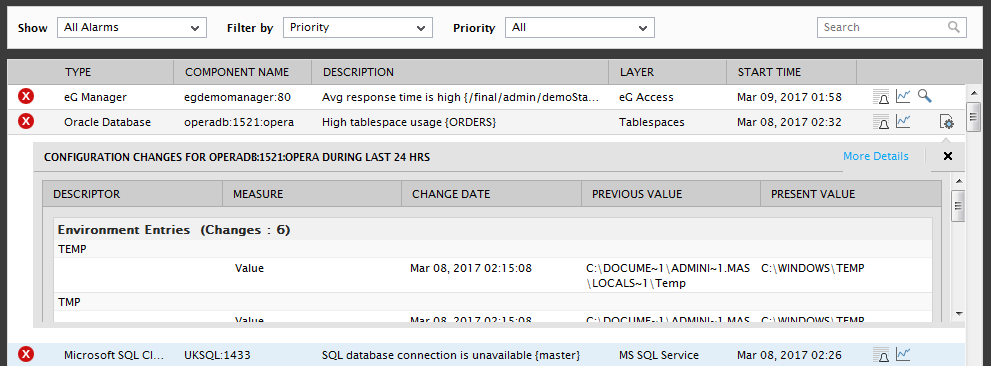The width and height of the screenshot is (991, 366).
Task: Click magnifier diagnosis icon for eG Manager row
Action: pos(925,96)
